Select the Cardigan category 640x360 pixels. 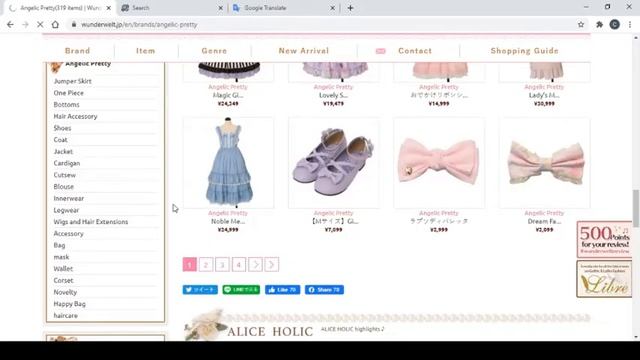point(67,163)
